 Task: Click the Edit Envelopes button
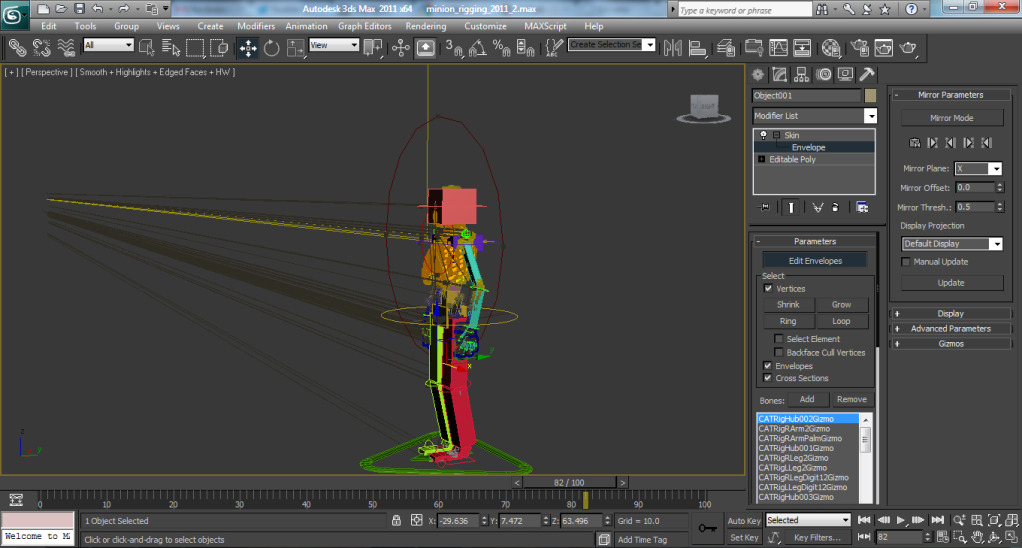pyautogui.click(x=815, y=261)
